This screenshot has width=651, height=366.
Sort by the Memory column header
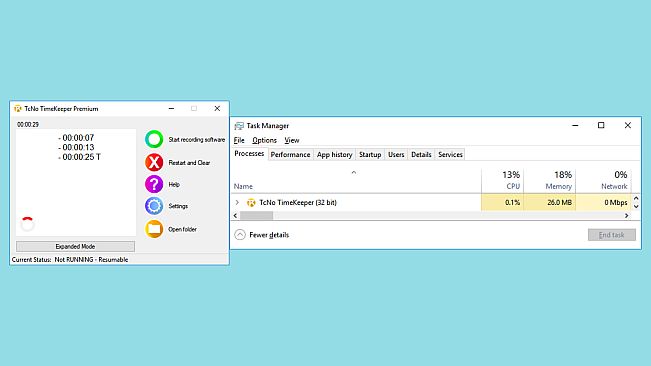[x=550, y=180]
